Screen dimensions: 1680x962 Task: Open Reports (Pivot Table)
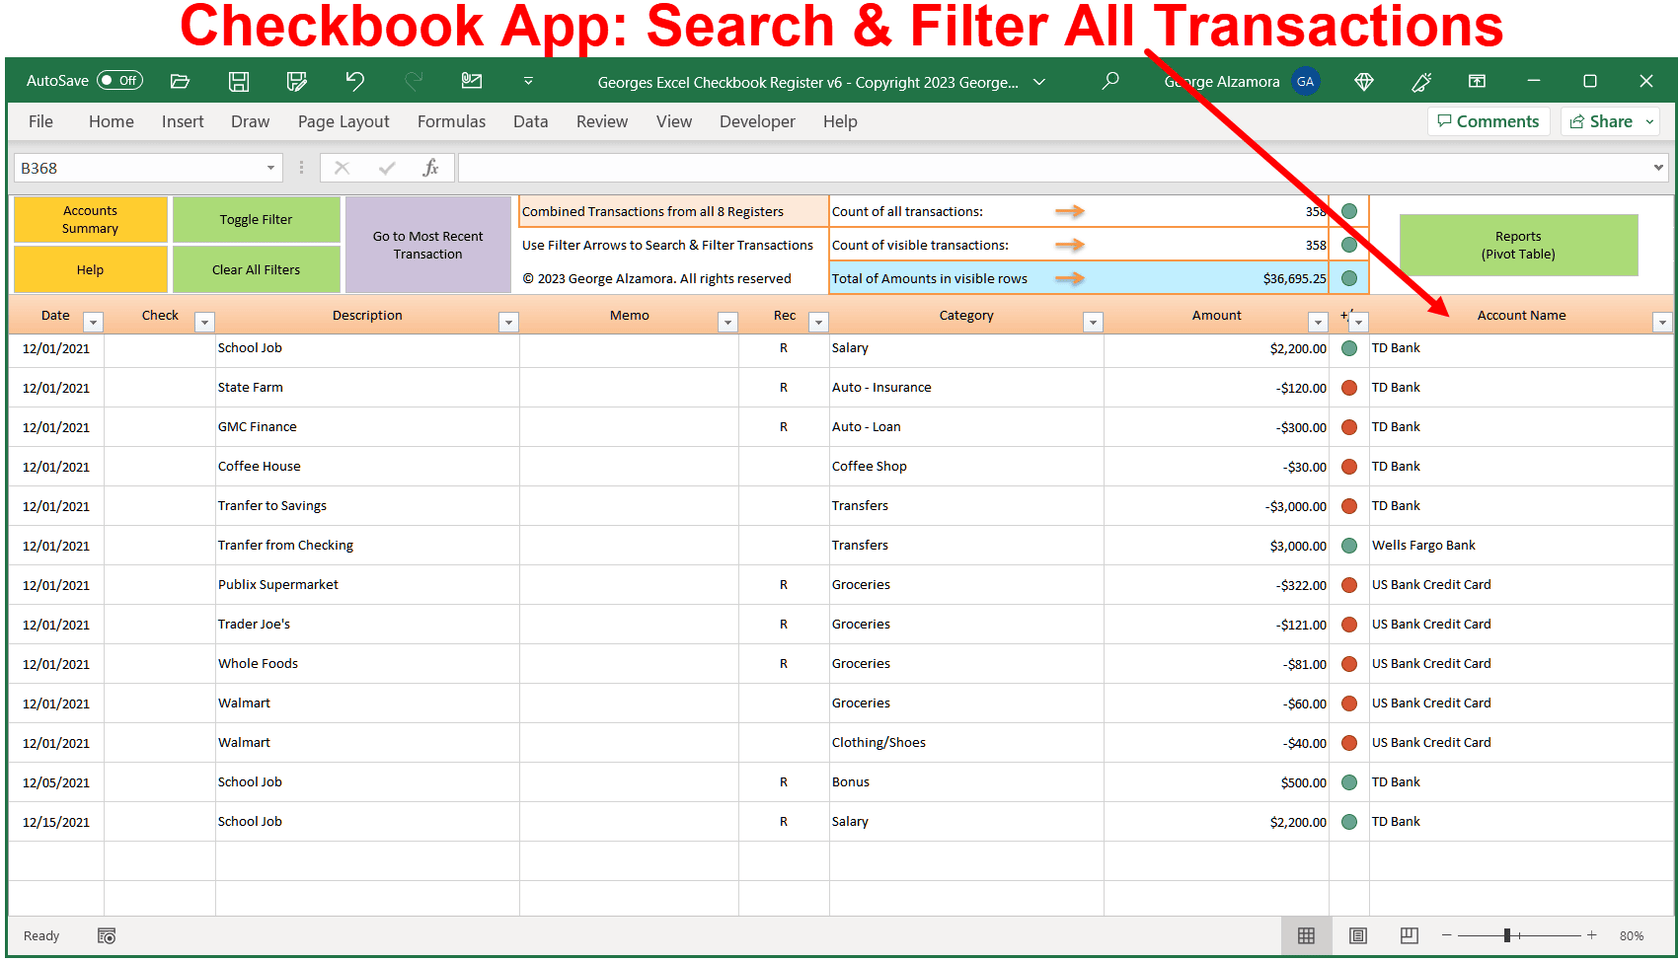[1518, 245]
